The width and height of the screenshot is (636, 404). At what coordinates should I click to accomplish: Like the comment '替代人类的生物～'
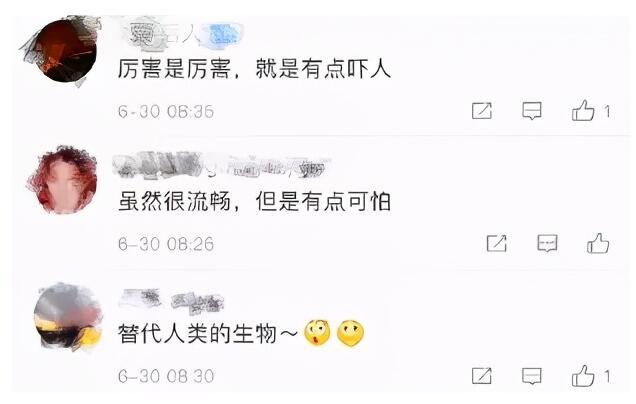tap(583, 375)
